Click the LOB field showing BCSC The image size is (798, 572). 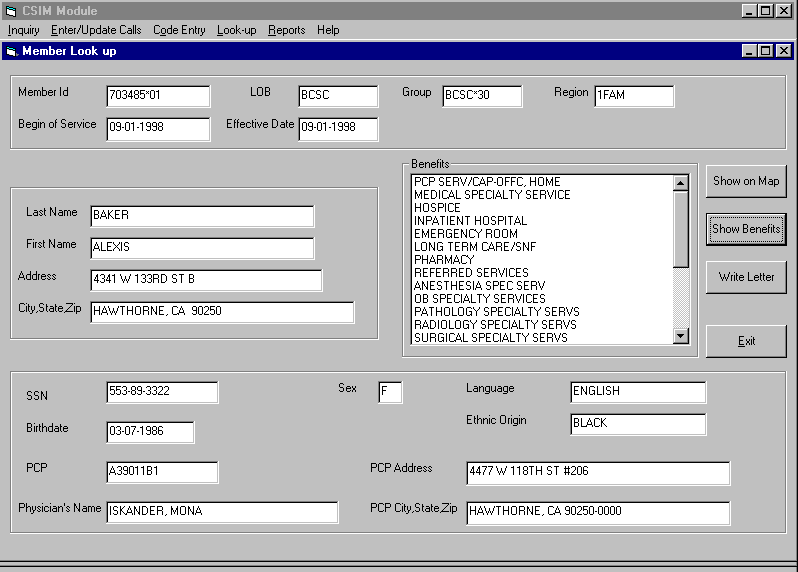point(338,96)
